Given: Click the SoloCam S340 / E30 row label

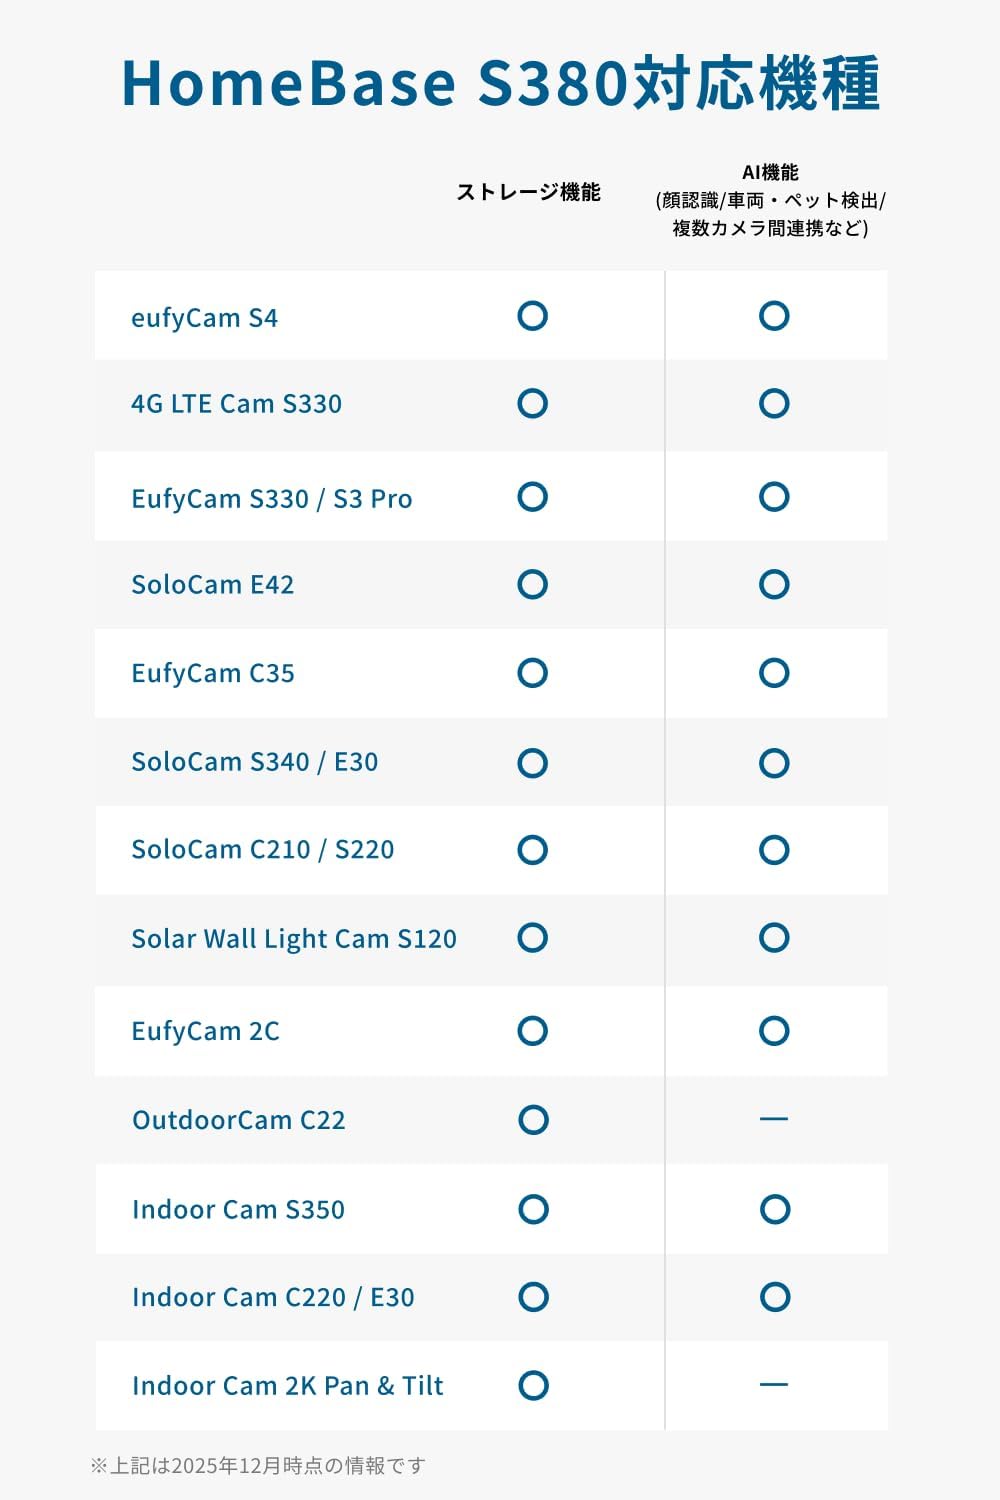Looking at the screenshot, I should [255, 762].
